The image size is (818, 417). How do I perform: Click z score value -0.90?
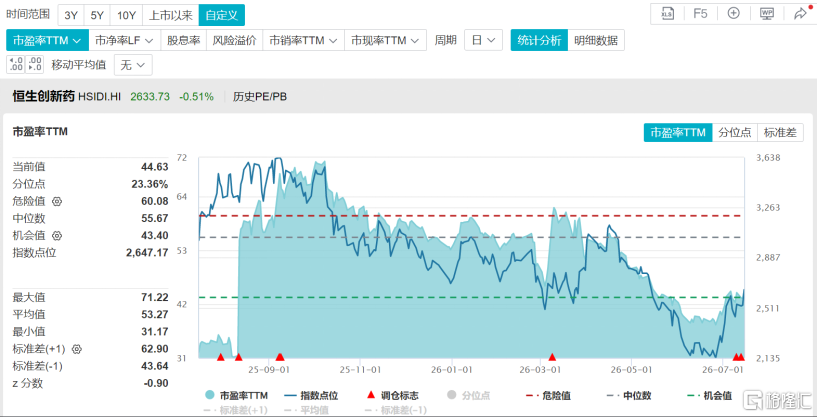(156, 384)
